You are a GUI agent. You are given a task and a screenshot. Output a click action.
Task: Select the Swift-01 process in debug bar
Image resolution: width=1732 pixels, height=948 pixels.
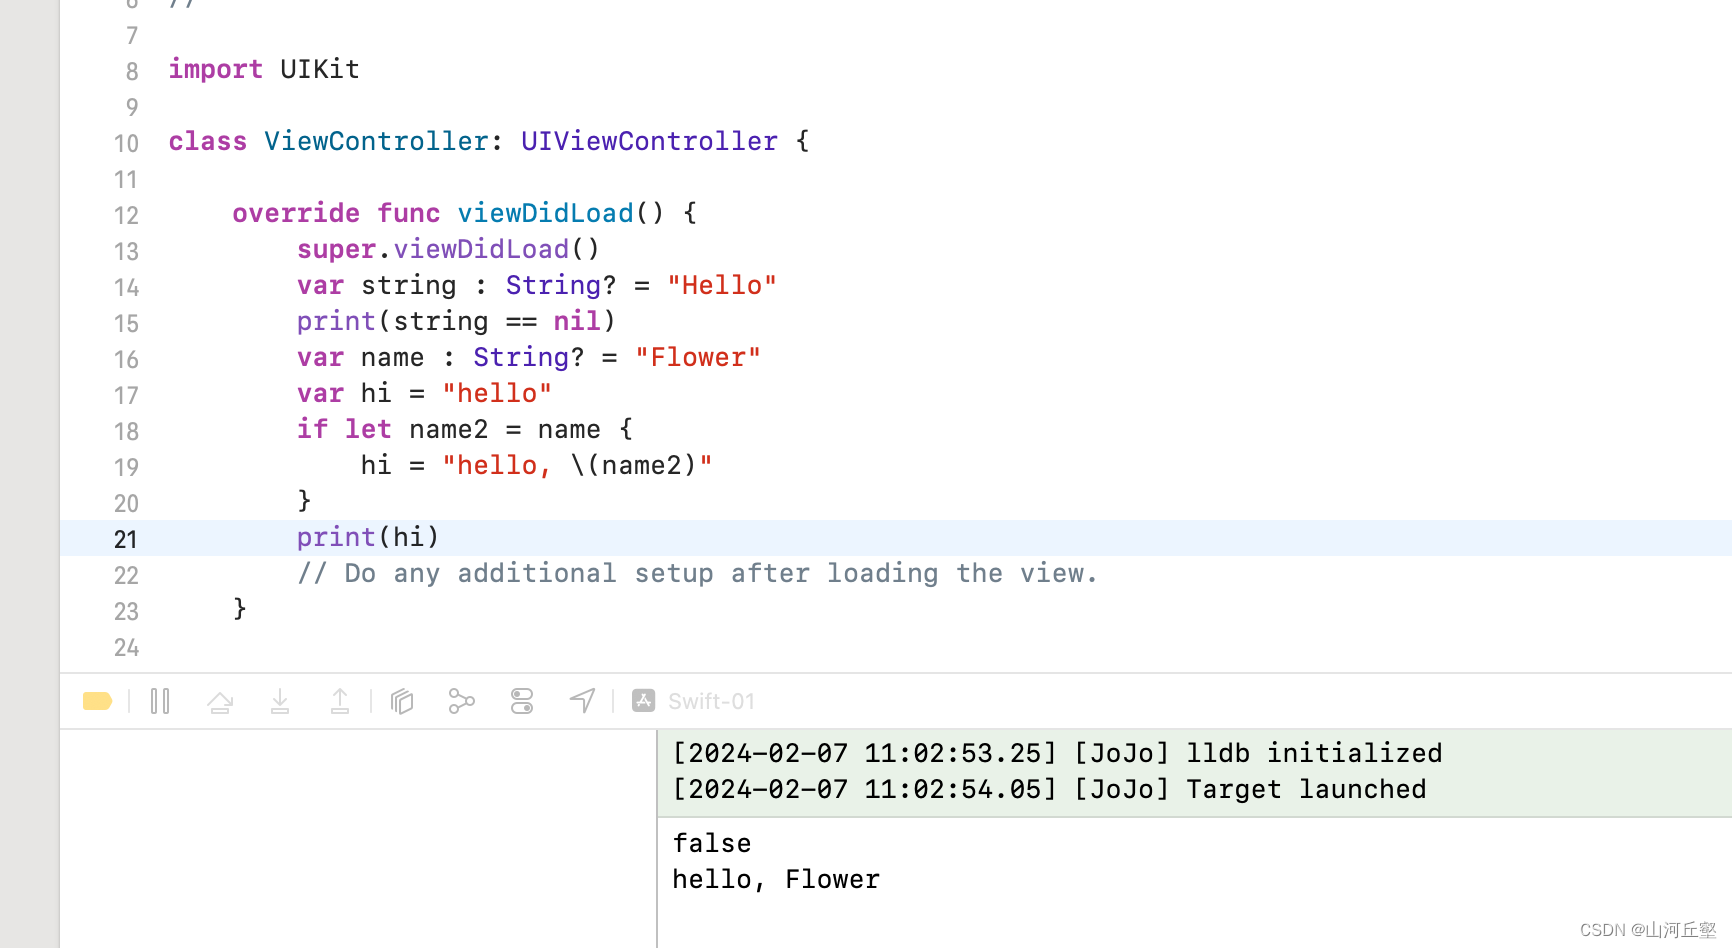(694, 701)
